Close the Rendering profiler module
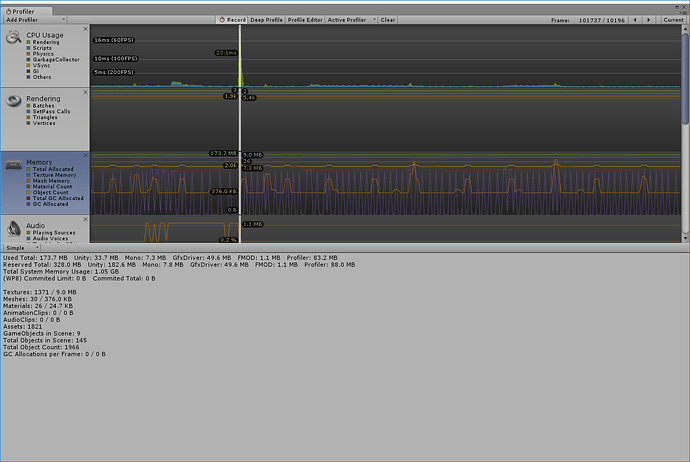 click(x=85, y=92)
